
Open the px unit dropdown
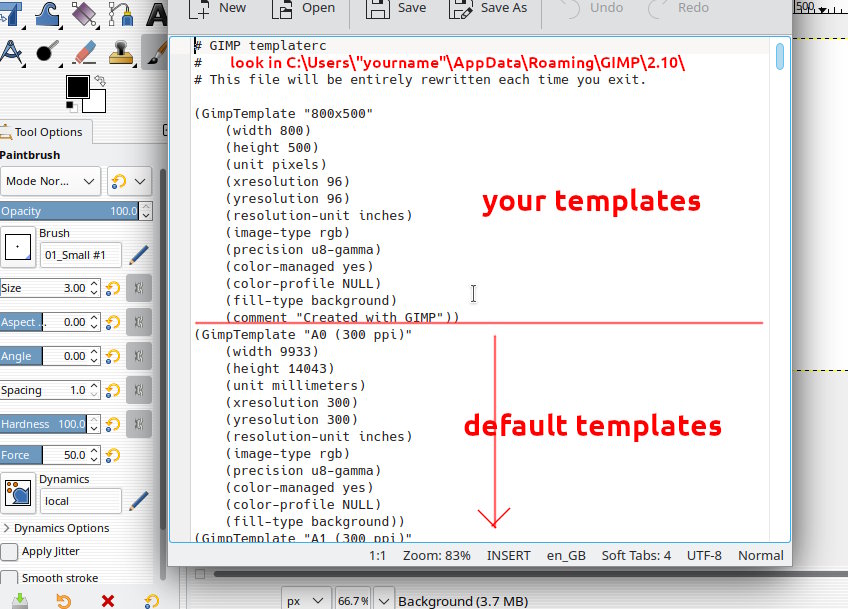[x=306, y=601]
